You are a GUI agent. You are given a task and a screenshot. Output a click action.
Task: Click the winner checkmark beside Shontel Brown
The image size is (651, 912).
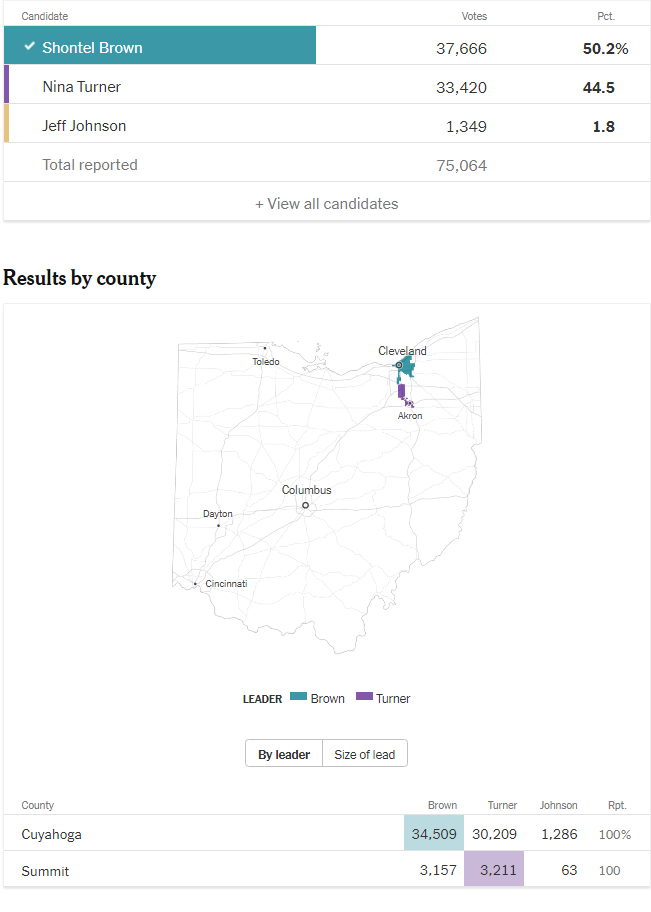click(29, 45)
